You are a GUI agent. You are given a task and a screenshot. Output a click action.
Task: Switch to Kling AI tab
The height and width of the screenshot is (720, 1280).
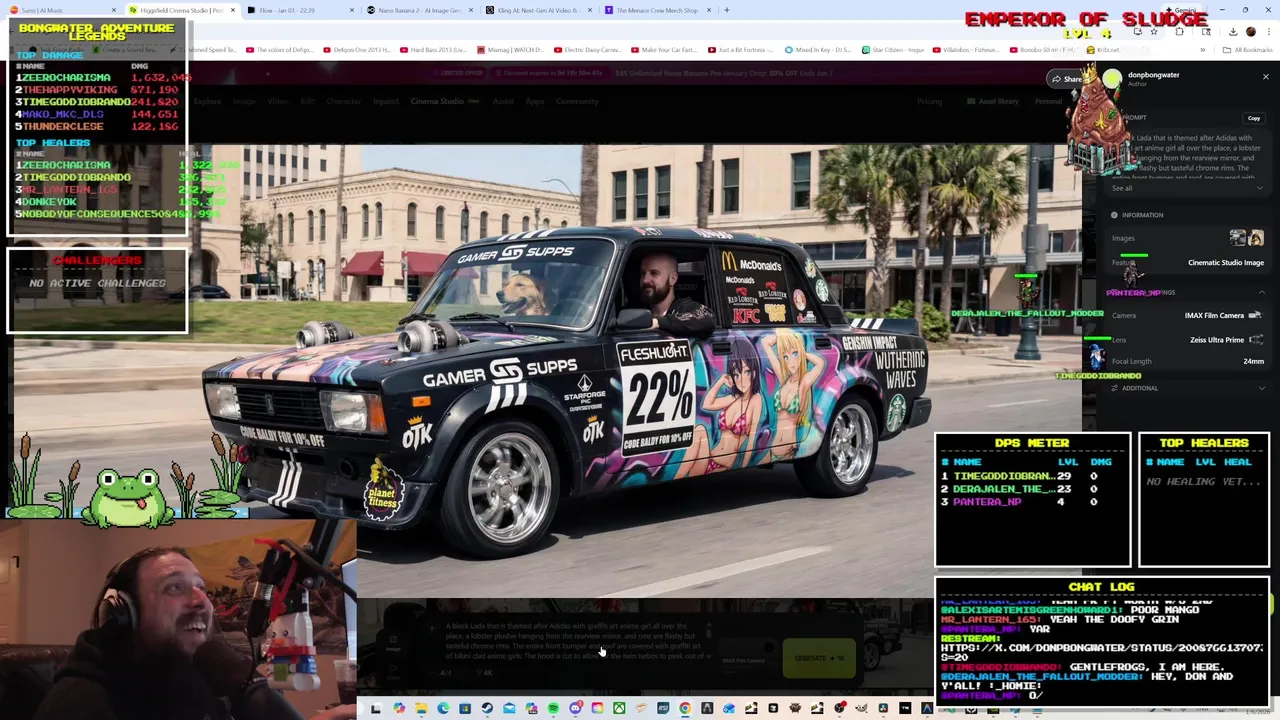pyautogui.click(x=538, y=10)
